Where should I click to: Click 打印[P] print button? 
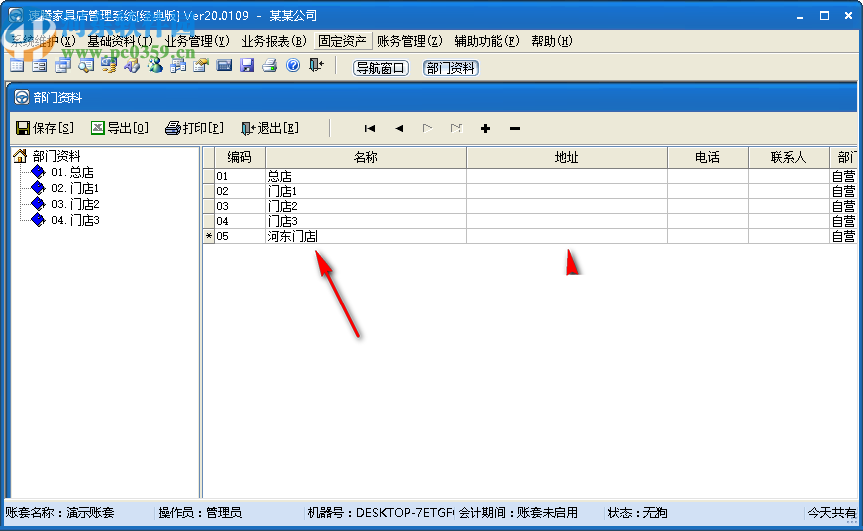[x=194, y=128]
